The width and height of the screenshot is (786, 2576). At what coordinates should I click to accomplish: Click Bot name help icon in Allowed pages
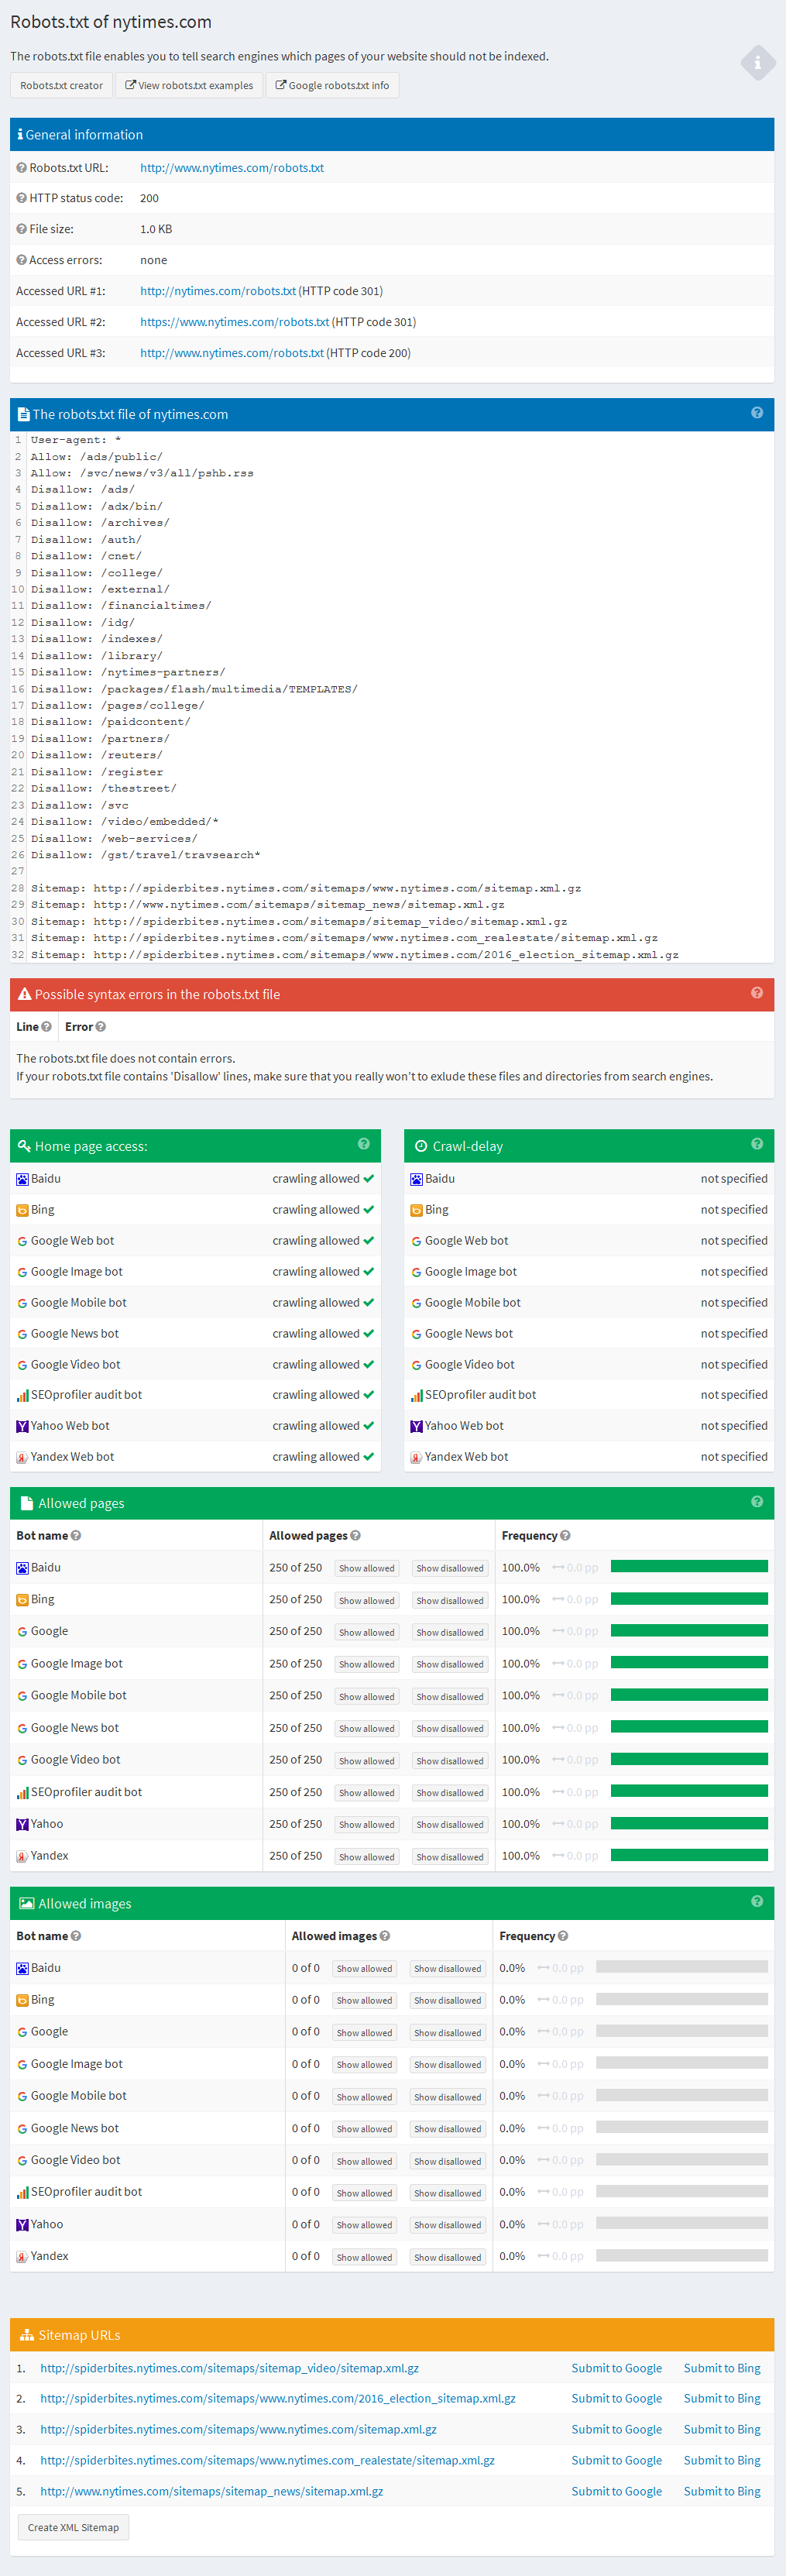click(x=76, y=1536)
